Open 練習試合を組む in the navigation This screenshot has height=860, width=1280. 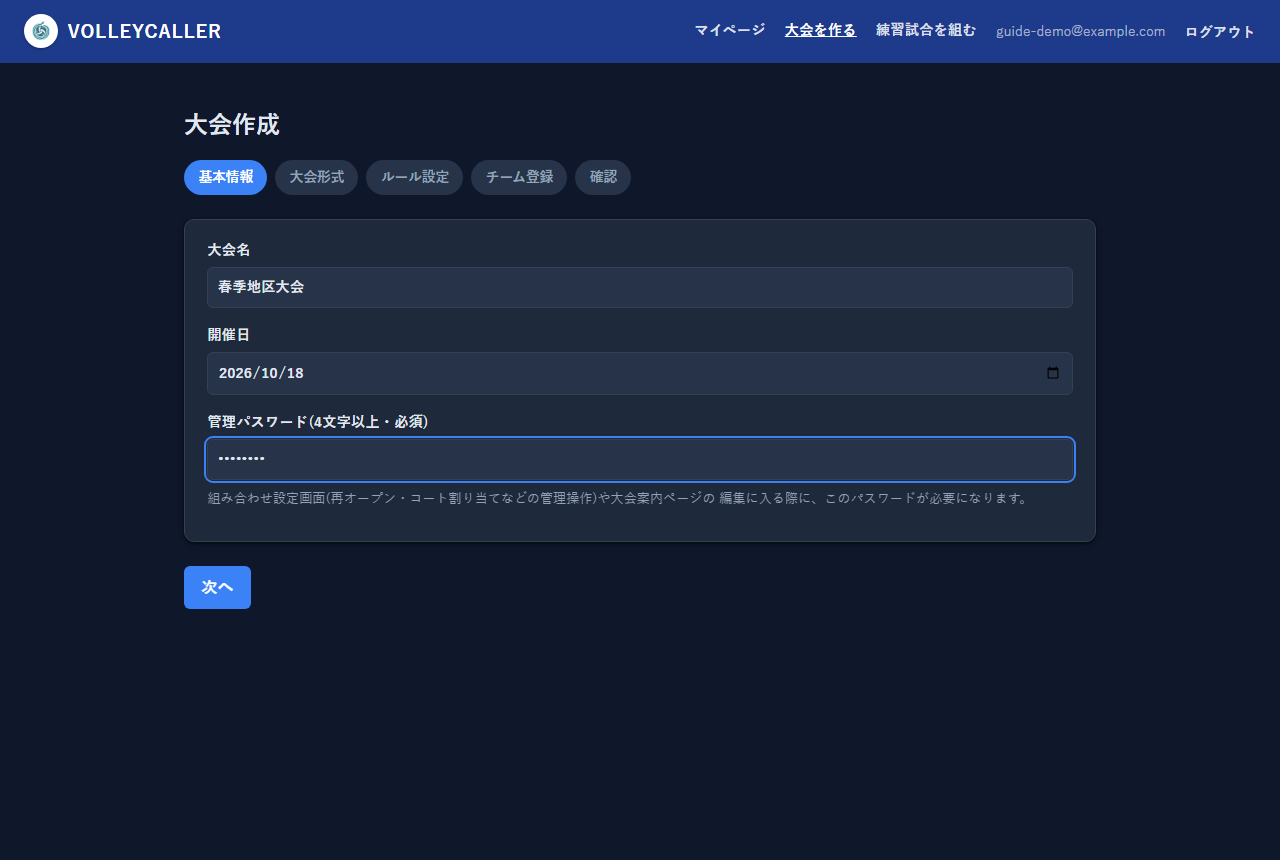point(926,30)
